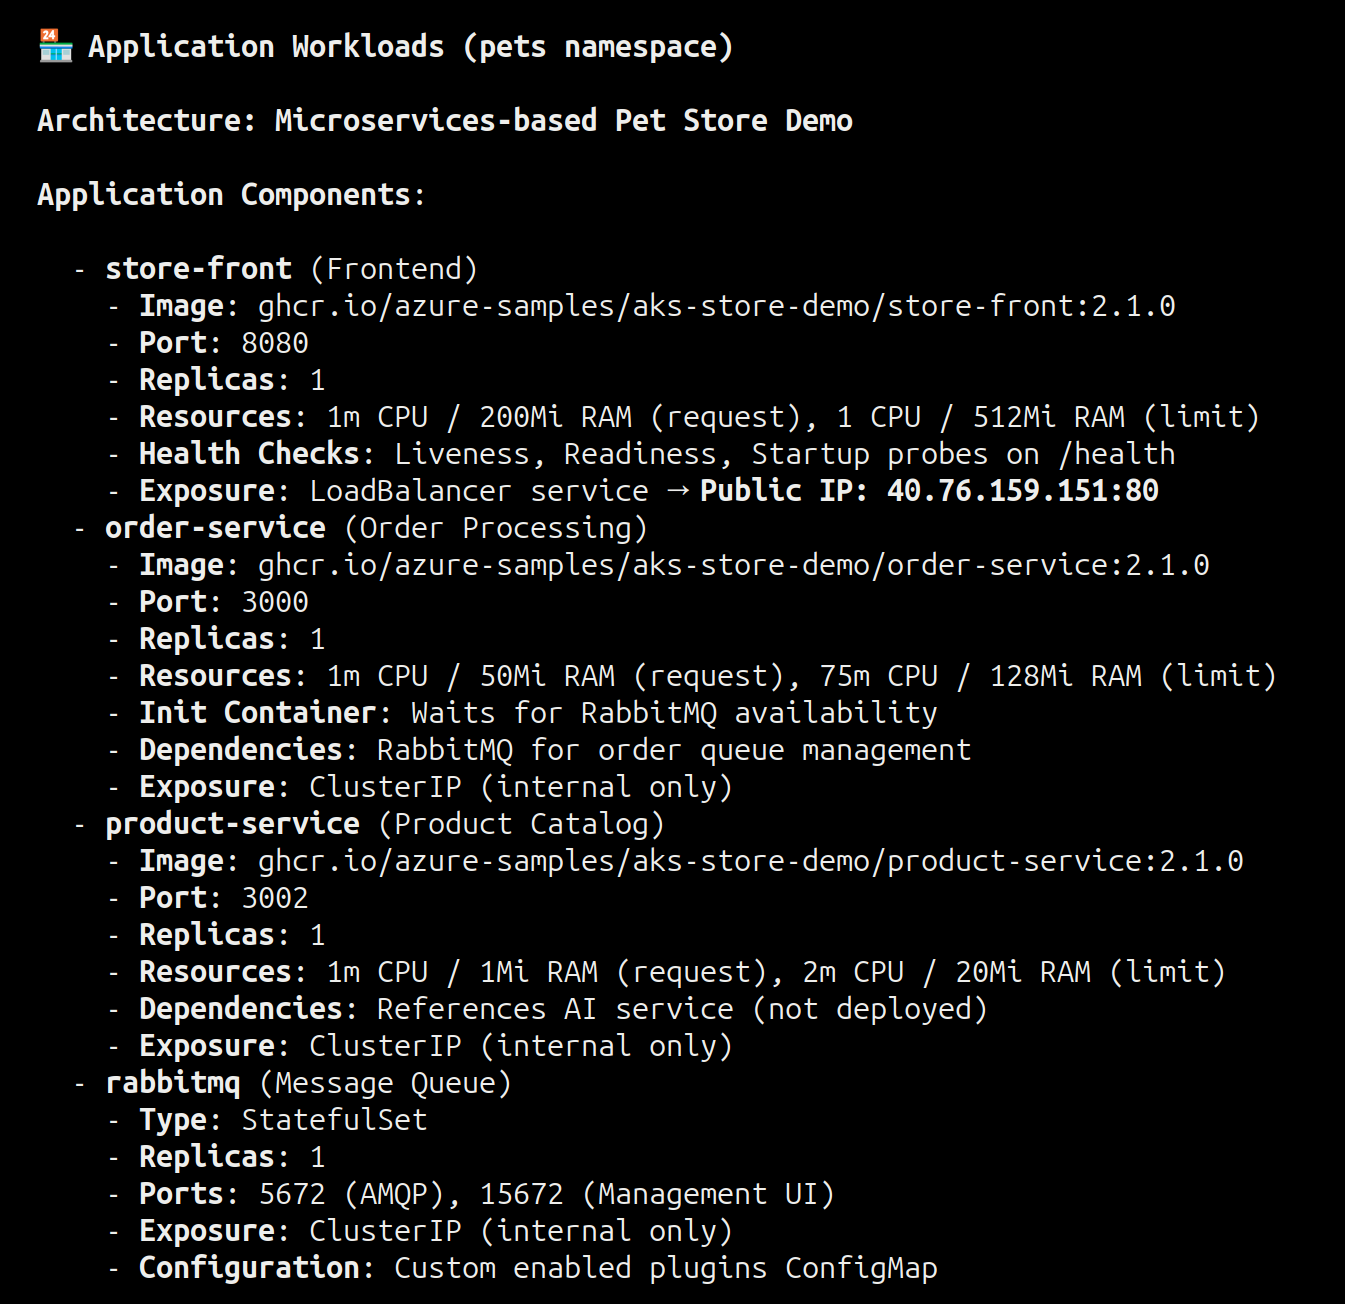Click the Architecture line about Pet Store Demo
Screen dimensions: 1345x1304
(x=445, y=121)
